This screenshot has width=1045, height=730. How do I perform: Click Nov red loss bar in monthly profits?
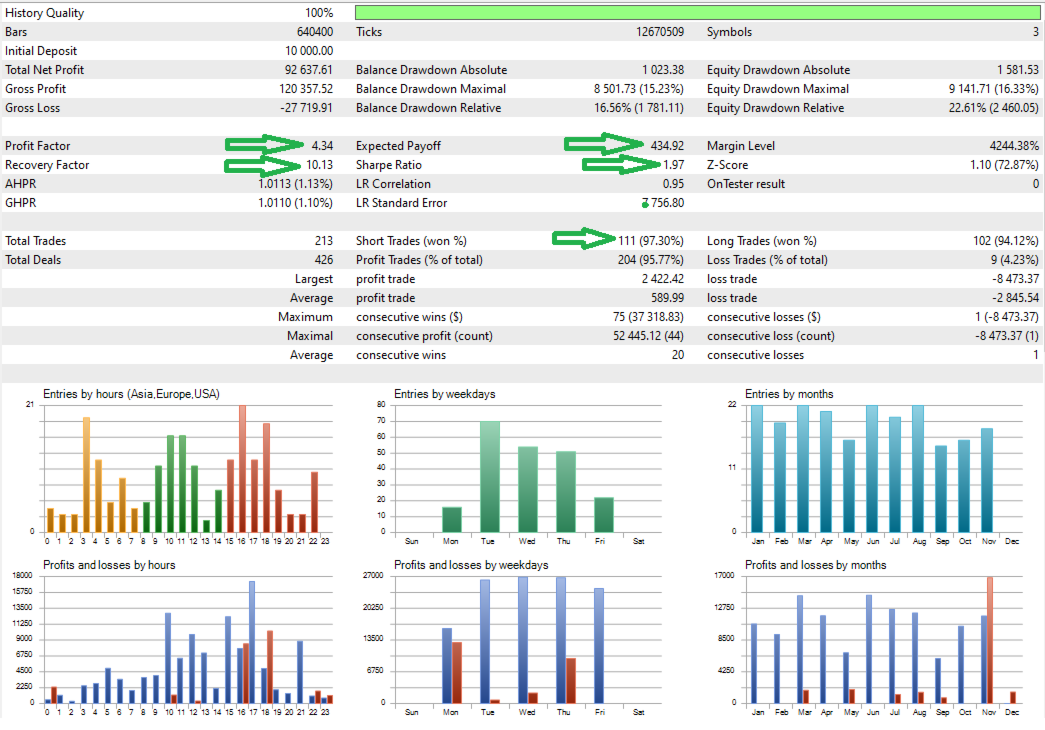tap(990, 640)
